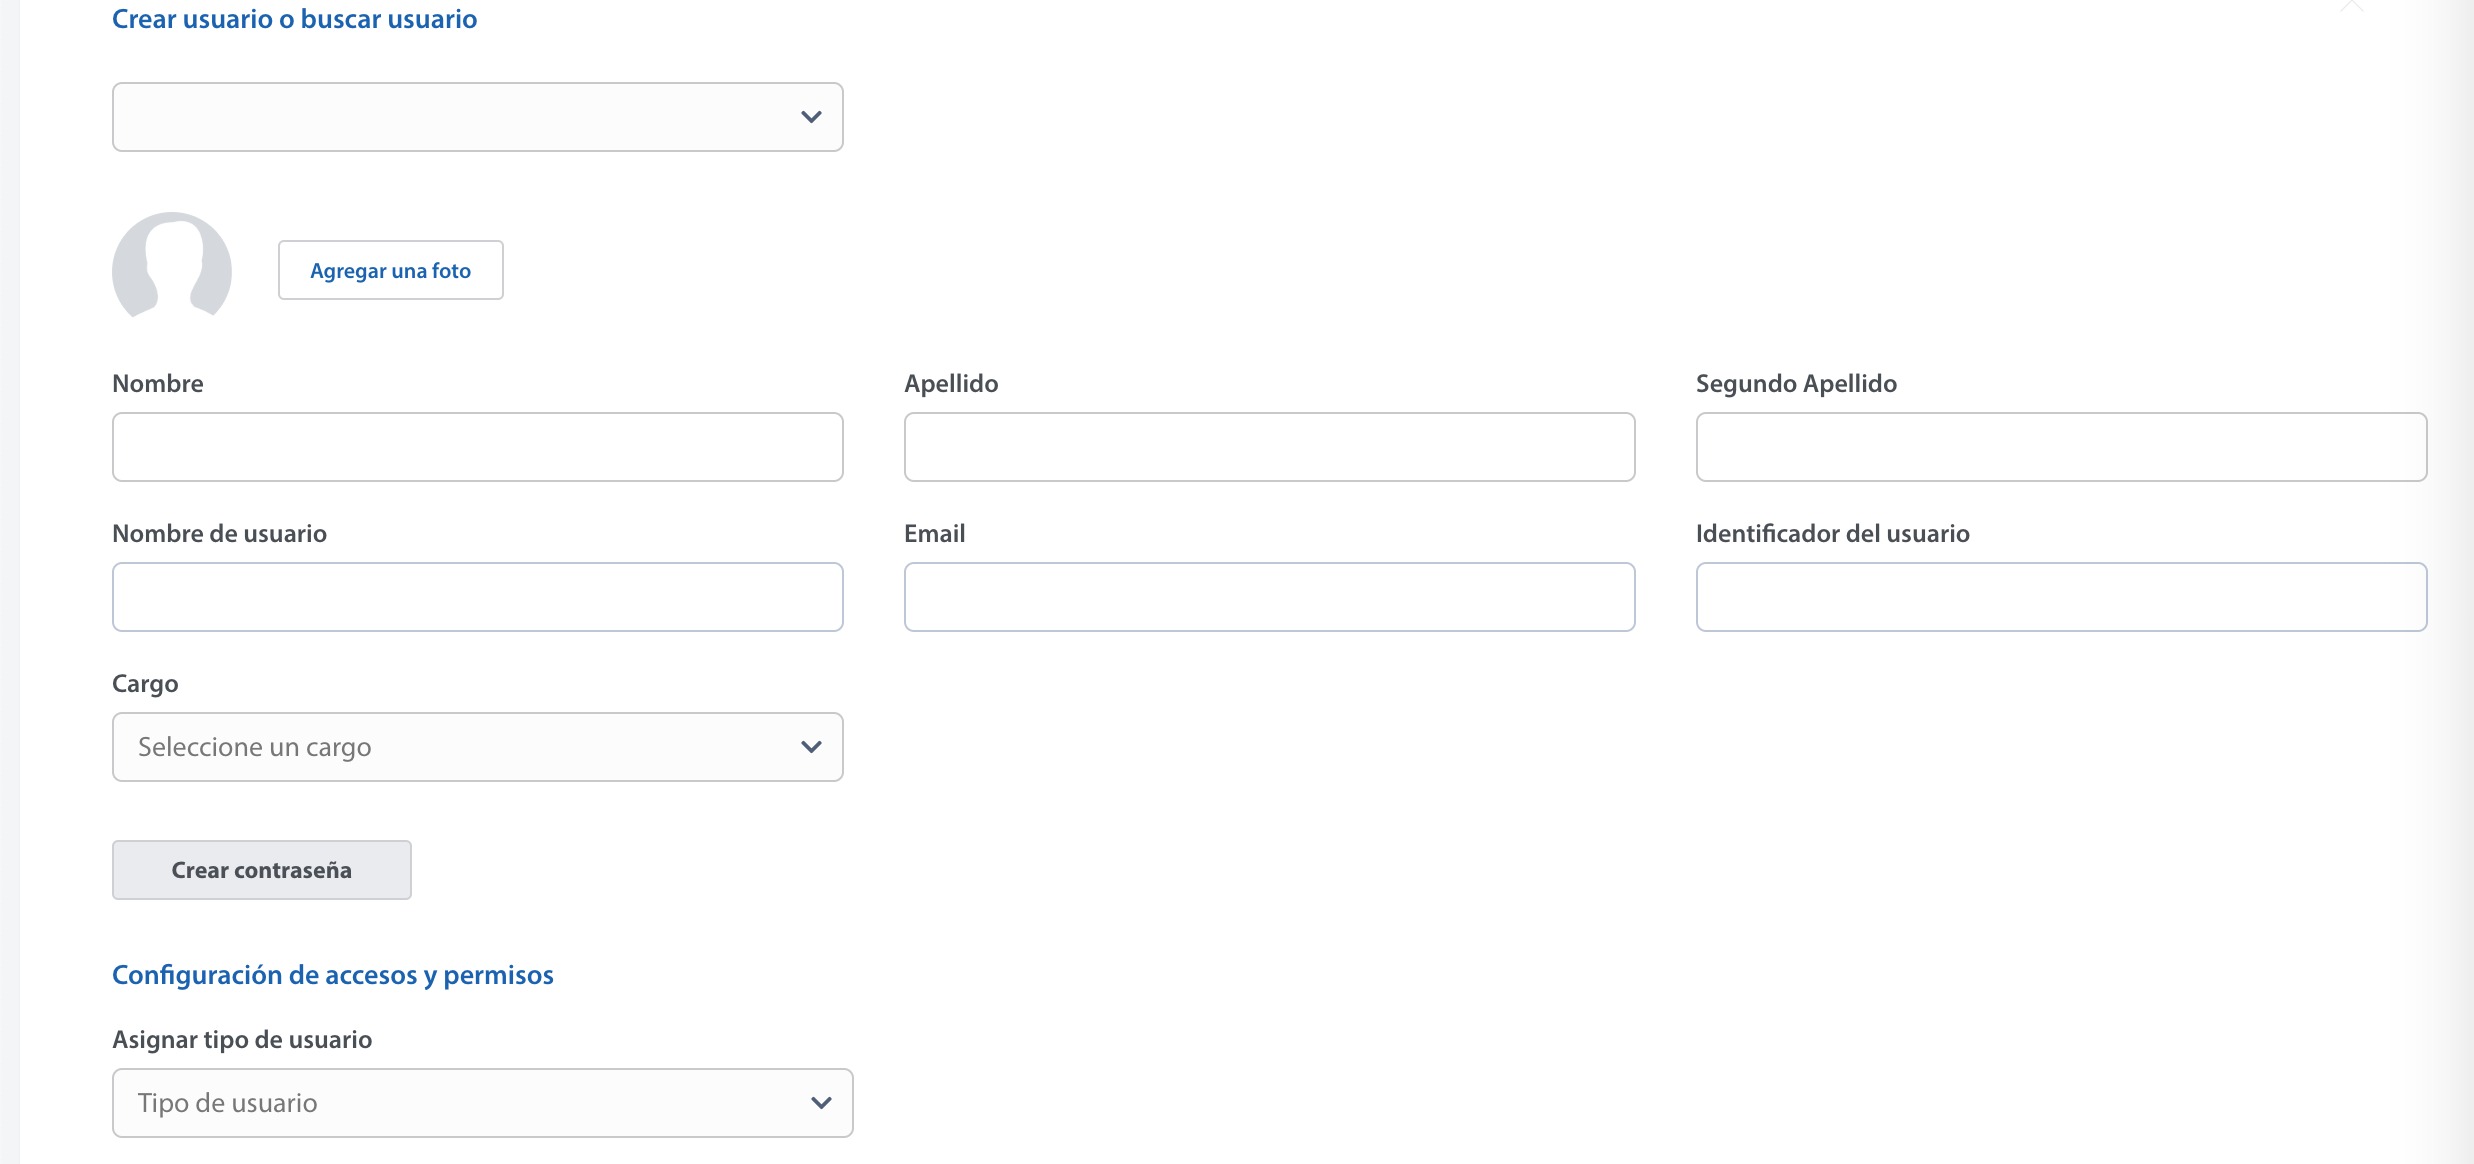Focus the Apellido input field
The width and height of the screenshot is (2474, 1164).
(1269, 447)
